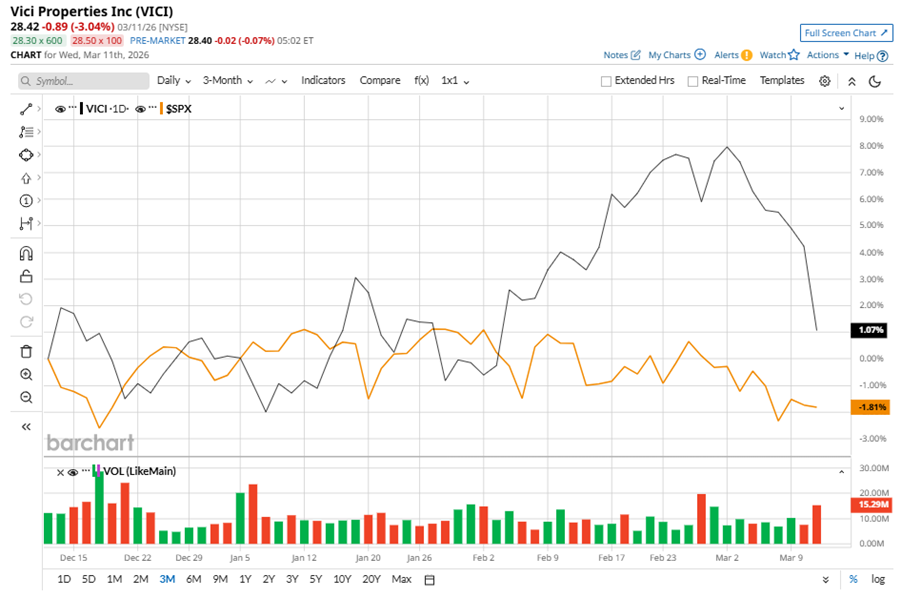This screenshot has height=598, width=902.
Task: Zoom in using the plus magnifier
Action: tap(26, 374)
